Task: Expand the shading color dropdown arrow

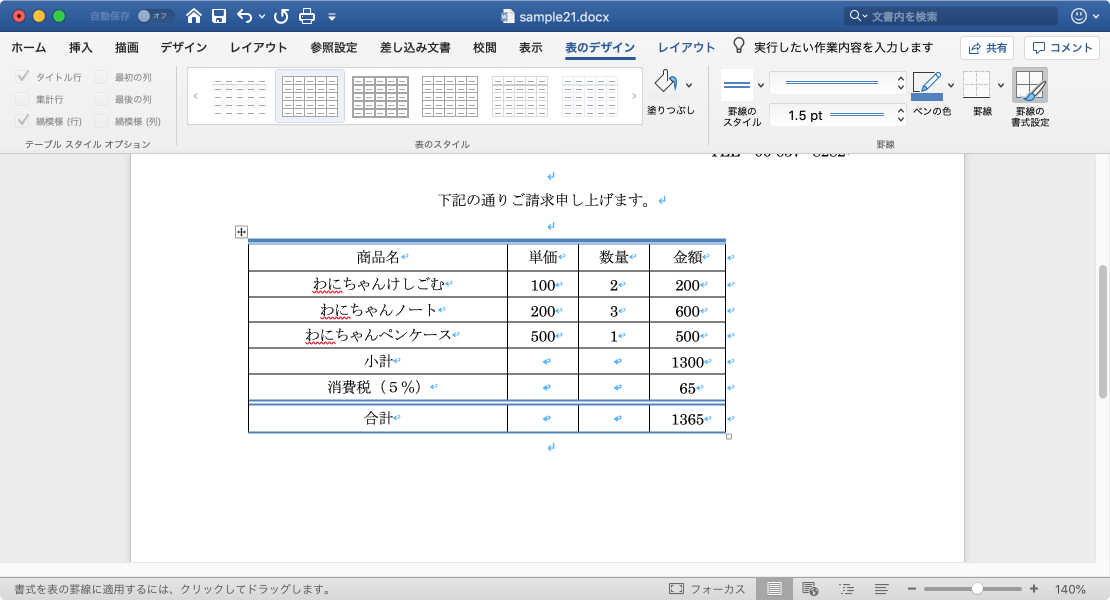Action: [689, 85]
